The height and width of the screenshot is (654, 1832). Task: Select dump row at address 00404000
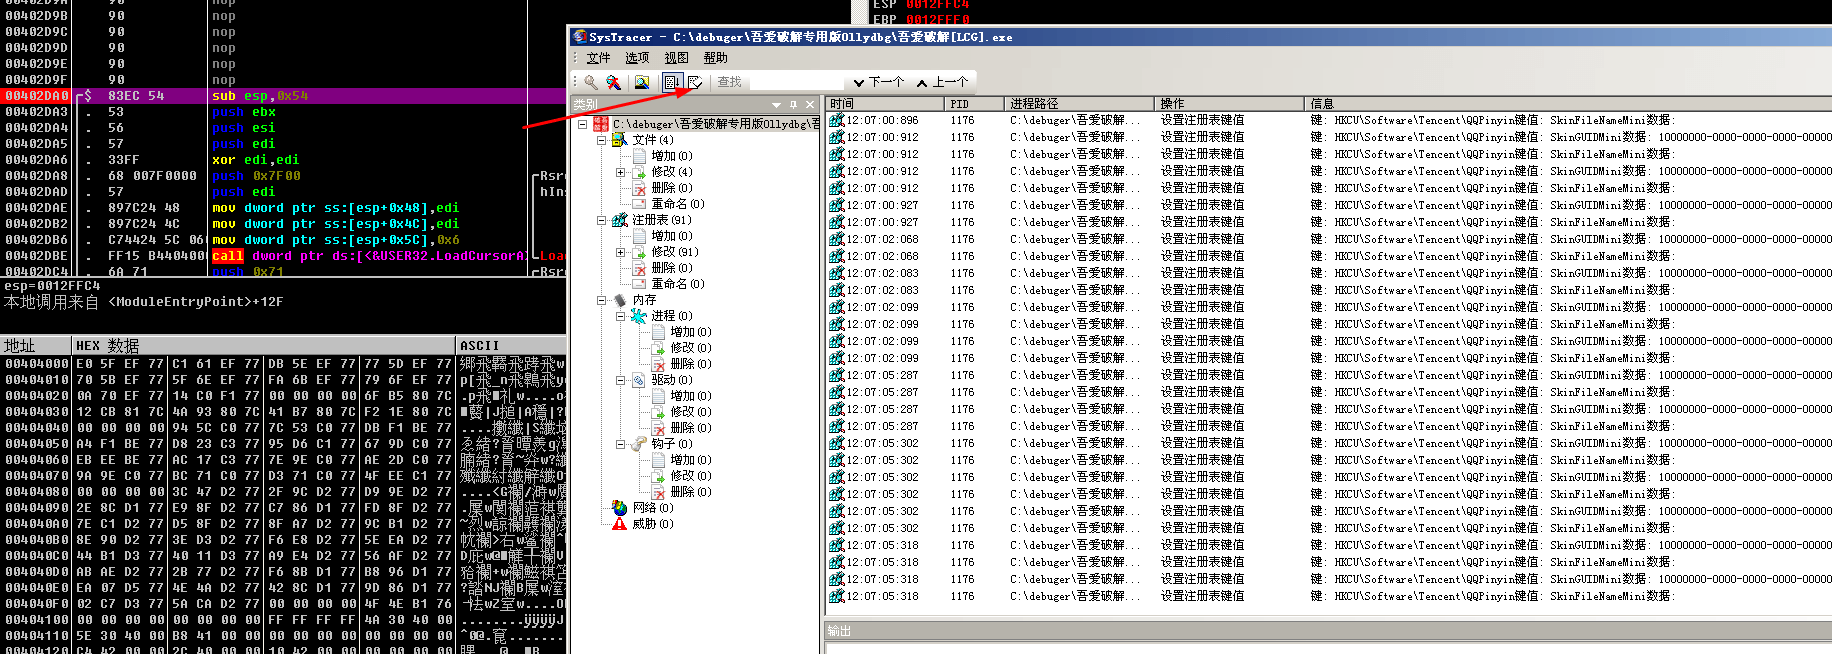point(283,364)
